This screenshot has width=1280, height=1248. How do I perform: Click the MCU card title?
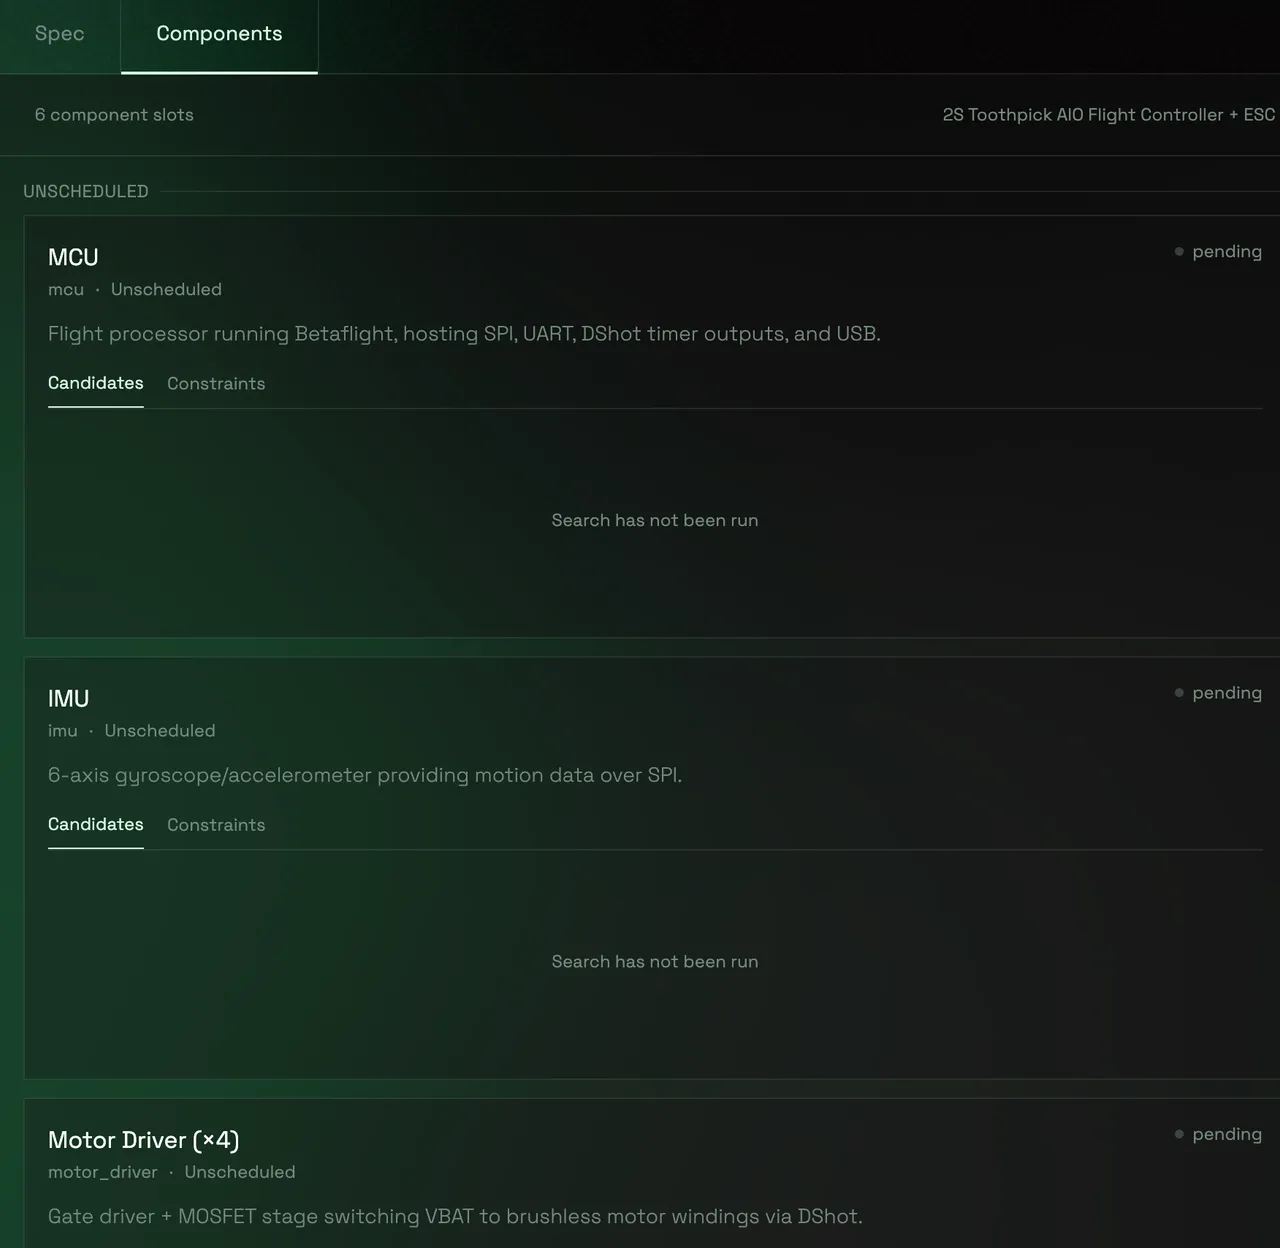coord(73,257)
